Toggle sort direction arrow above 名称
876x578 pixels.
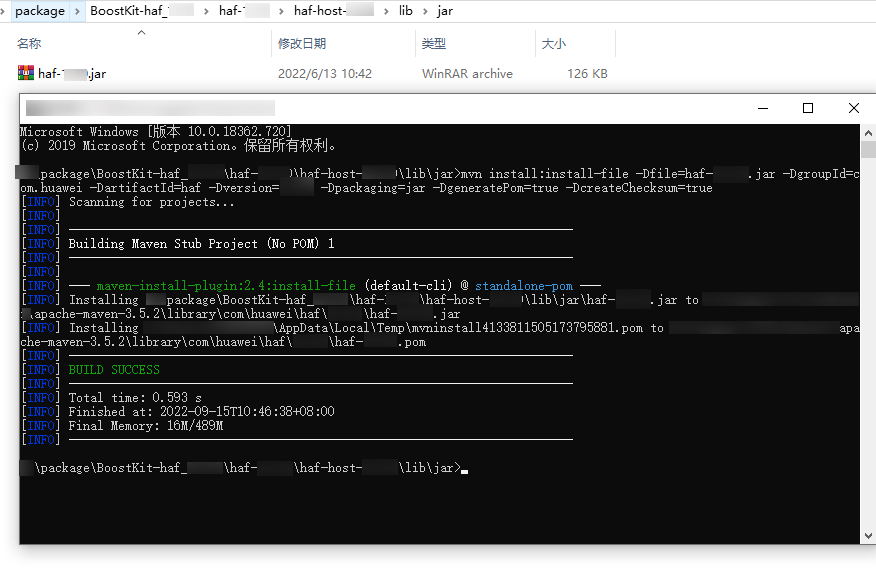142,32
